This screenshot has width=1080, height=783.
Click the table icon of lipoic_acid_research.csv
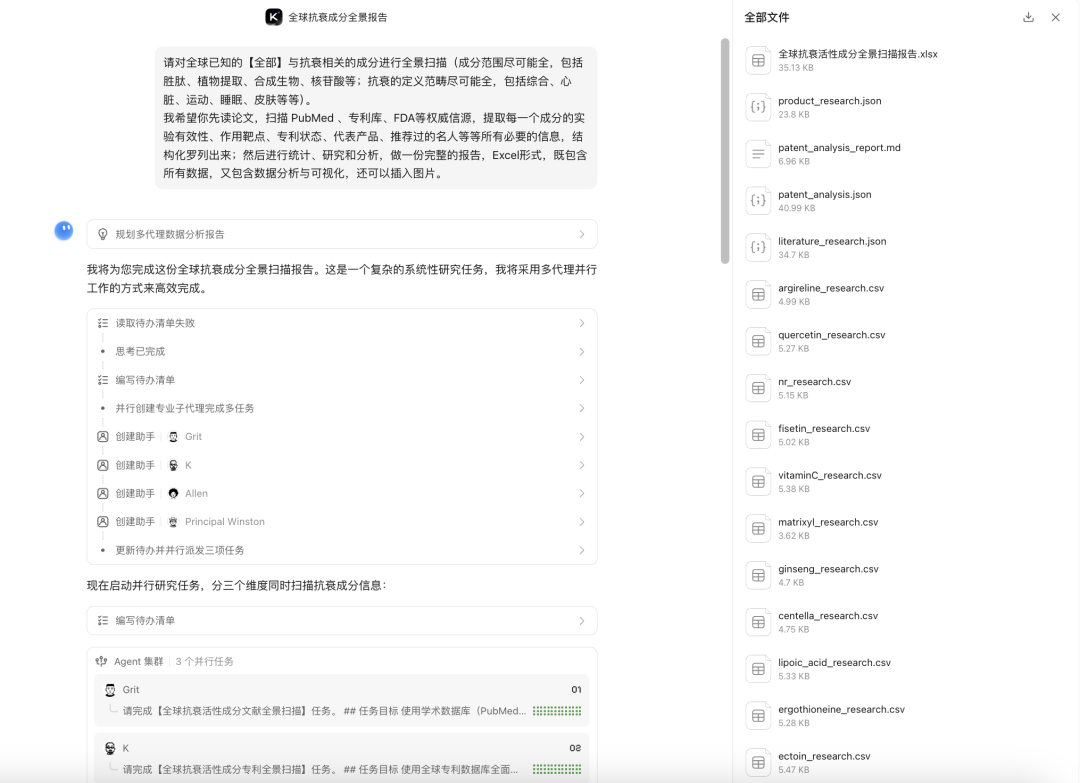tap(758, 669)
